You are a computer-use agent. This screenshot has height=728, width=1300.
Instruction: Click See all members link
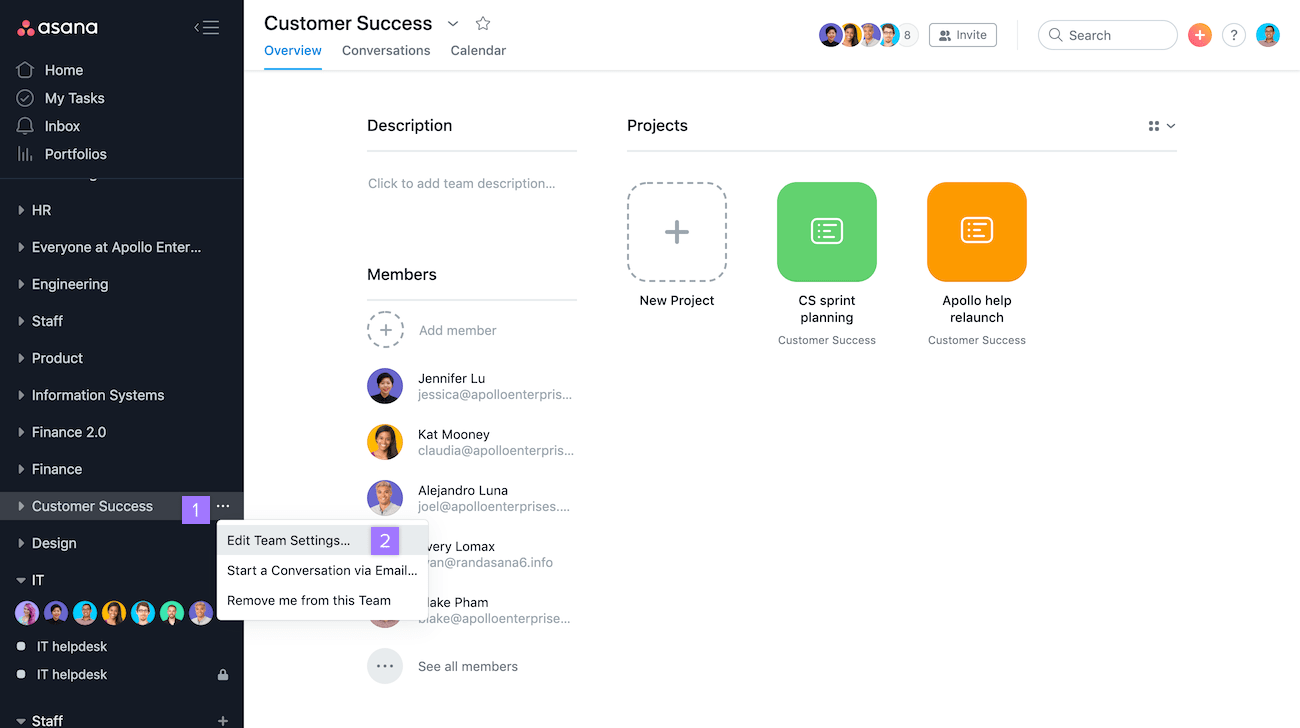467,666
